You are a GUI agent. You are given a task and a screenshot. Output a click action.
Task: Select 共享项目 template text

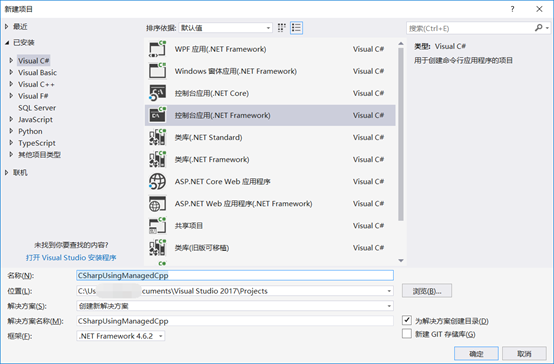click(x=189, y=226)
